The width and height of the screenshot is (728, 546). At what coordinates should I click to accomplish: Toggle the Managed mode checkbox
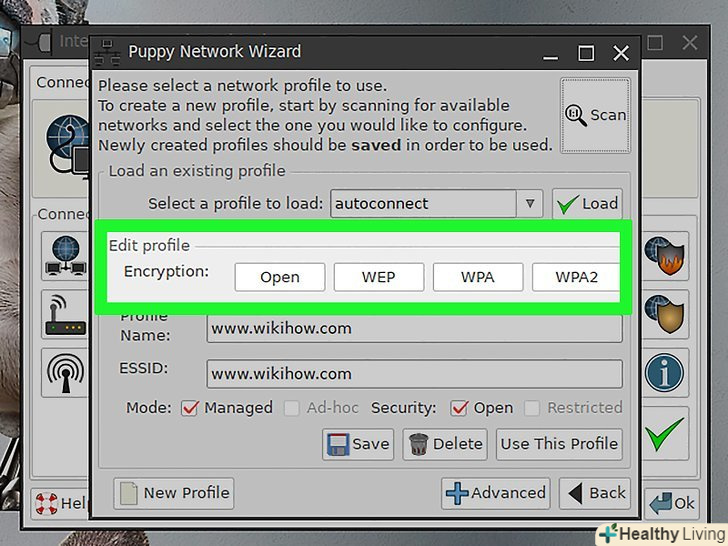189,408
